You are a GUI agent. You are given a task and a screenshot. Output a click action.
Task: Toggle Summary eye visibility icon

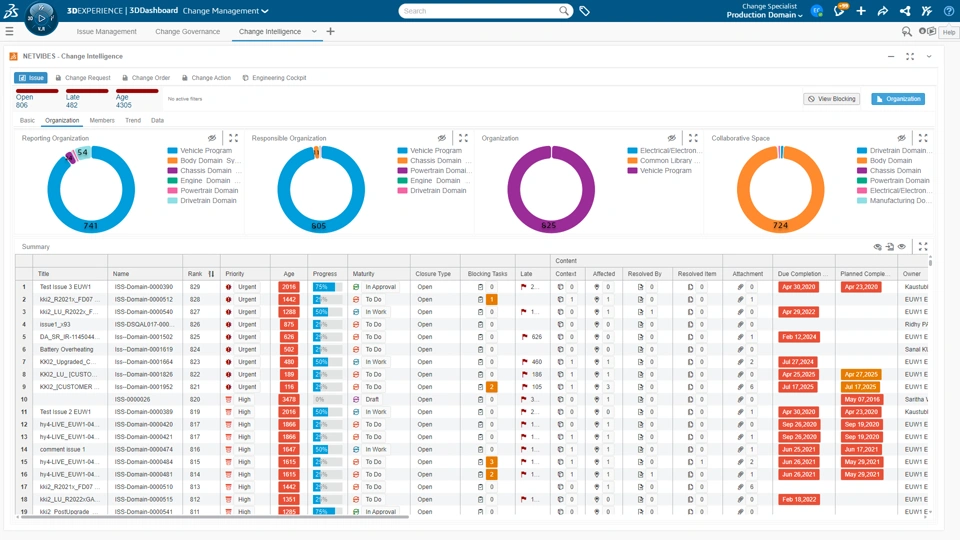coord(902,247)
